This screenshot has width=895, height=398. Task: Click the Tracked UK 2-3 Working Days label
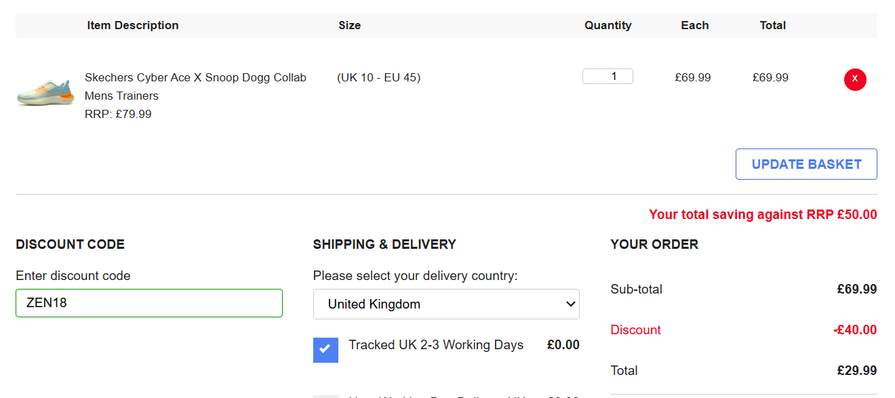(x=436, y=345)
